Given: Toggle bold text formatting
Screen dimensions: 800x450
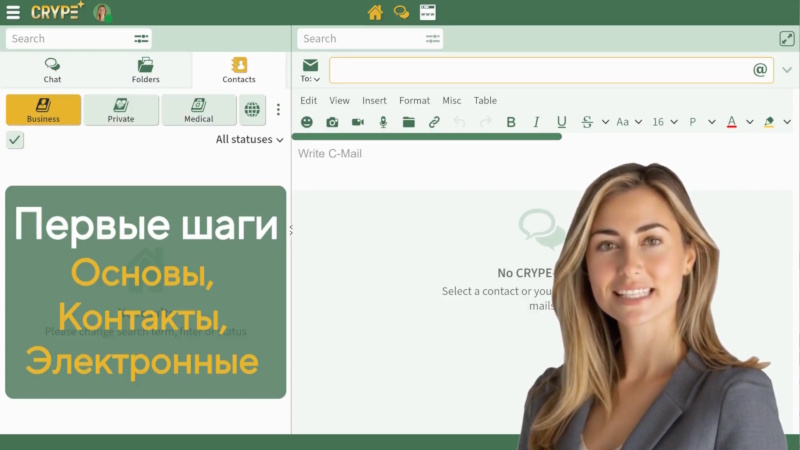Looking at the screenshot, I should click(511, 122).
